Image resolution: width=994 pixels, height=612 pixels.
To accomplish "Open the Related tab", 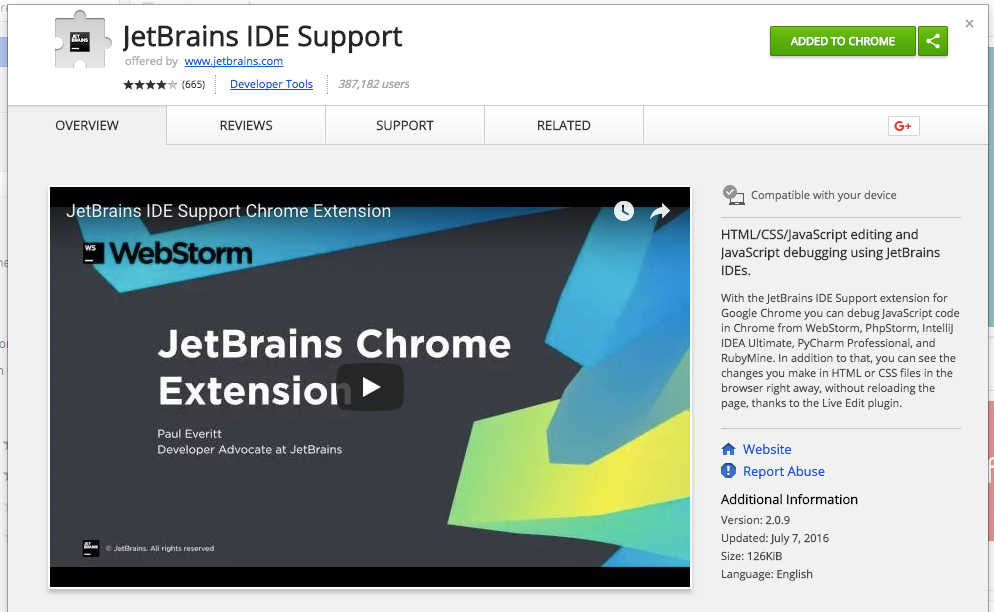I will tap(564, 126).
